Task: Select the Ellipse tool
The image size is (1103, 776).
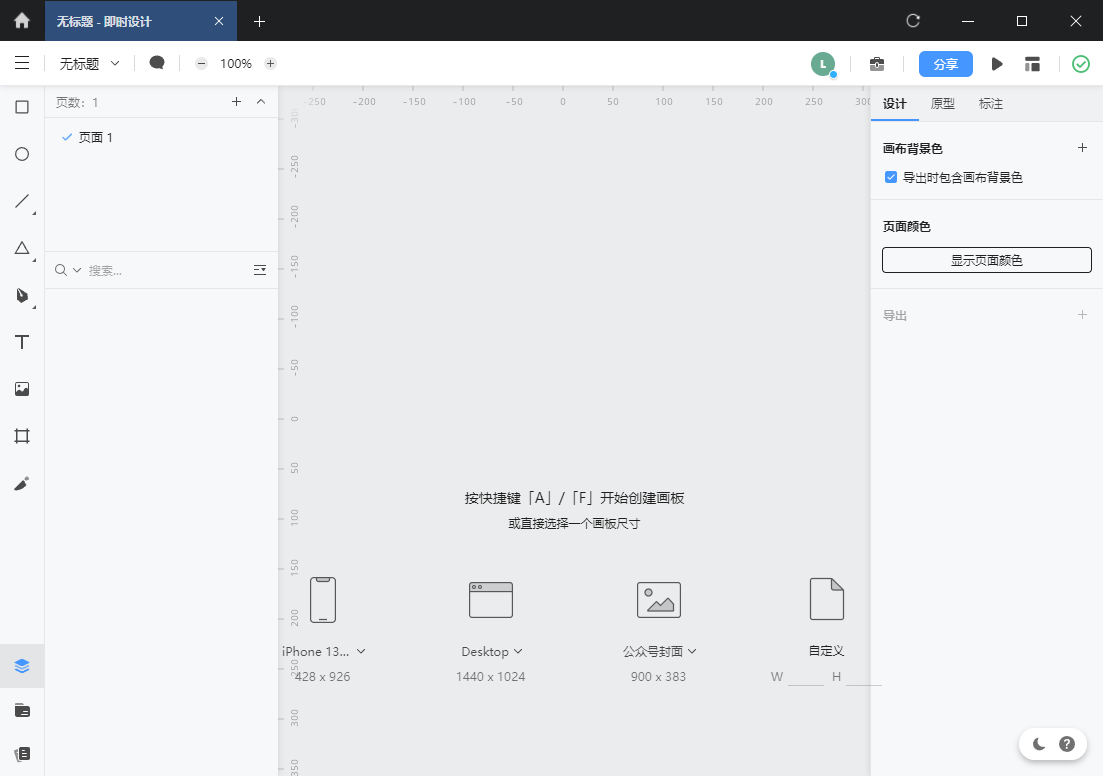Action: pos(21,154)
